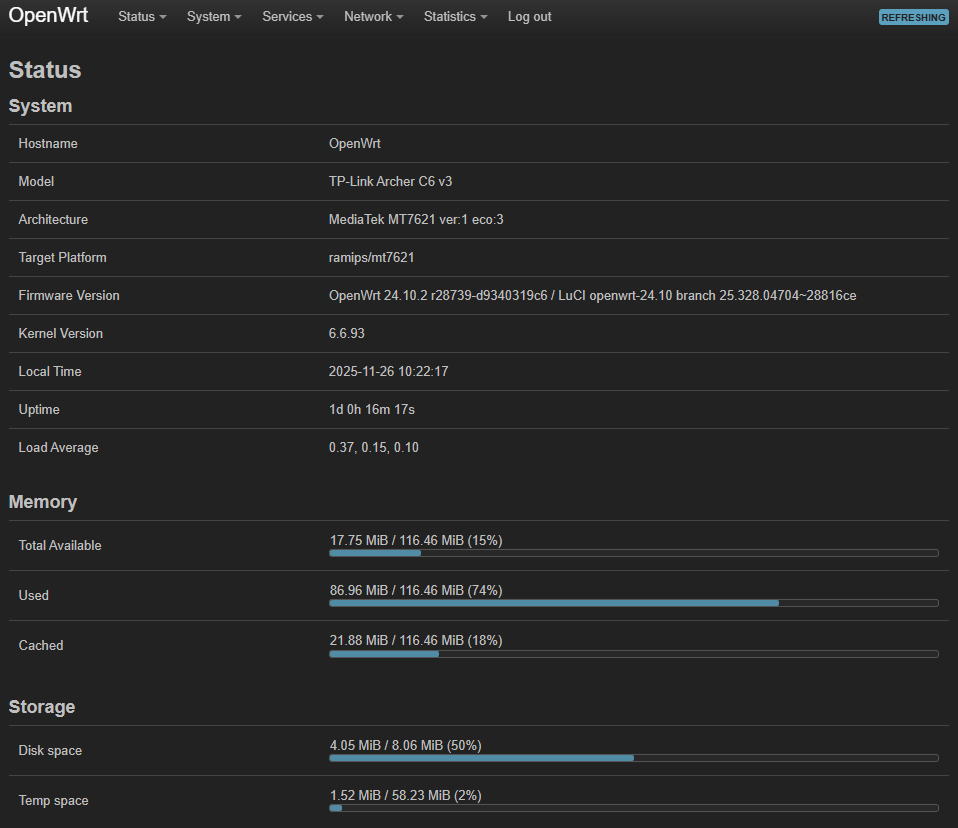Image resolution: width=958 pixels, height=828 pixels.
Task: Click the Local Time value
Action: pyautogui.click(x=388, y=371)
